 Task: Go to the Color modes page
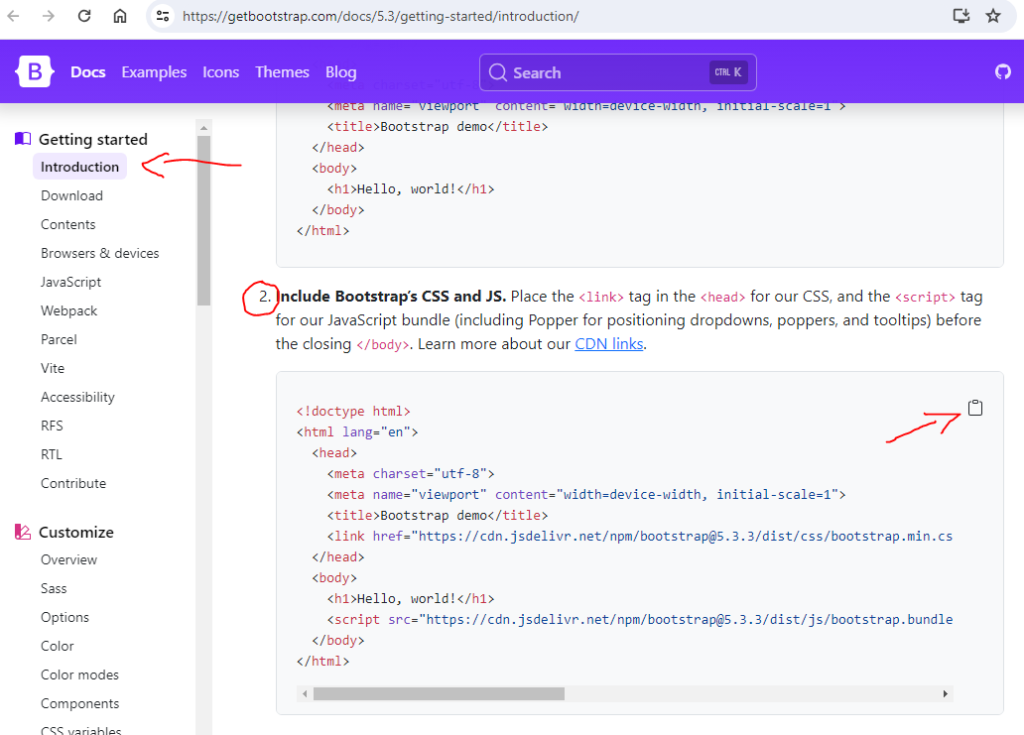tap(80, 675)
